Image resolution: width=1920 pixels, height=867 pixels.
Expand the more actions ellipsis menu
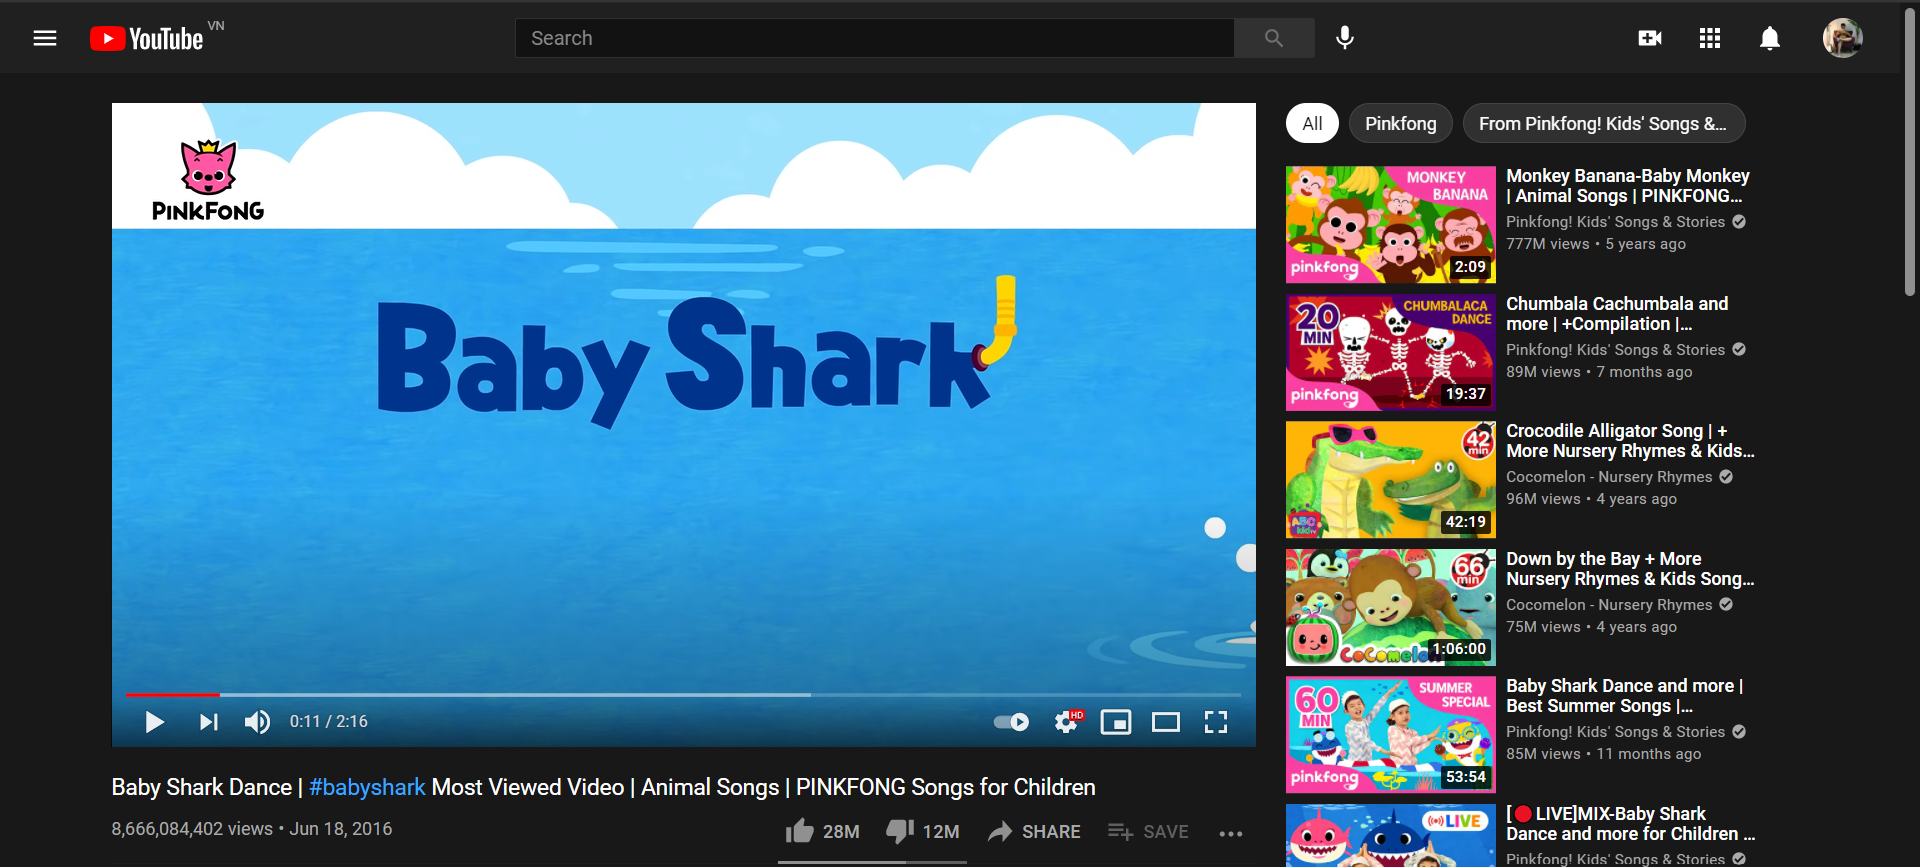click(x=1231, y=833)
